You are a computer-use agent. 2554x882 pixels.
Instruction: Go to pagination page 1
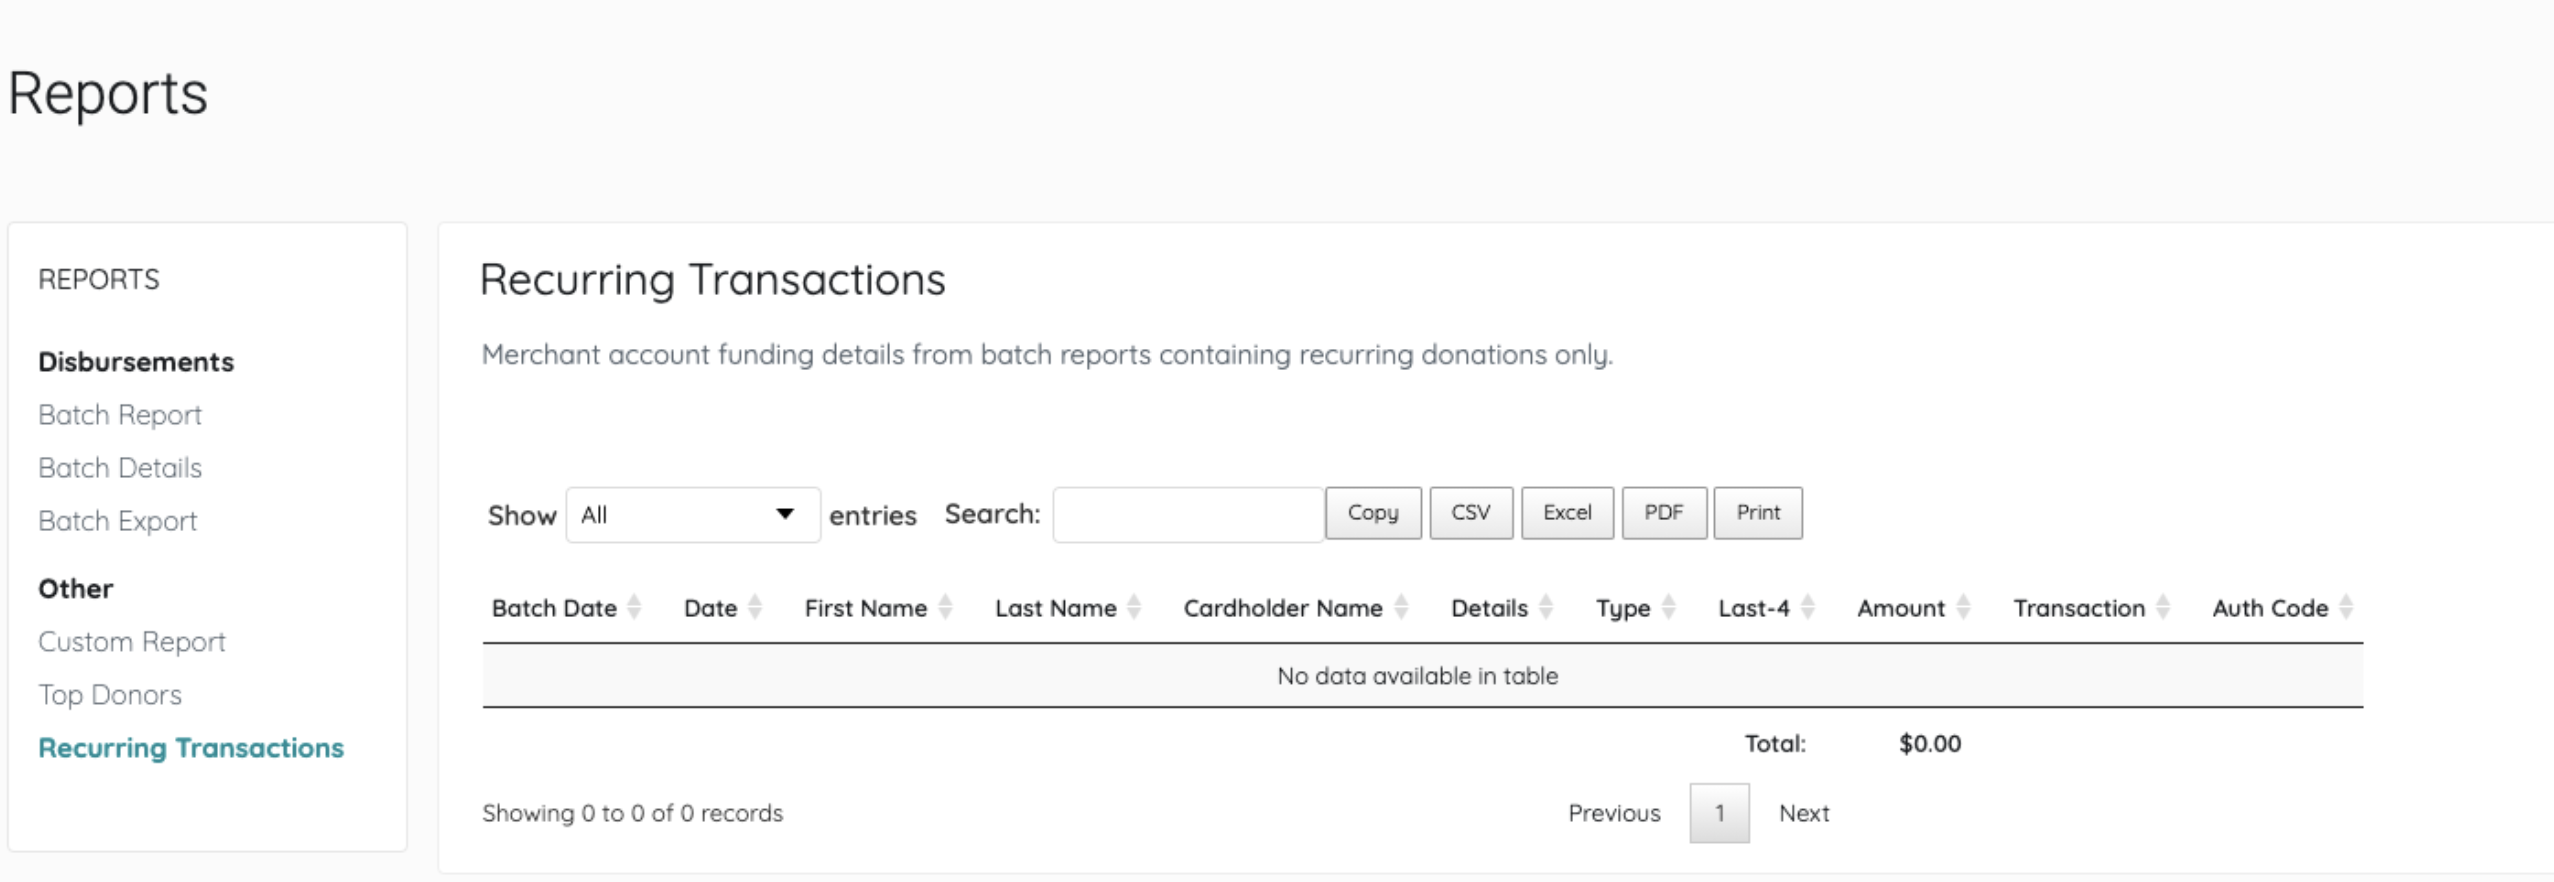click(x=1719, y=813)
